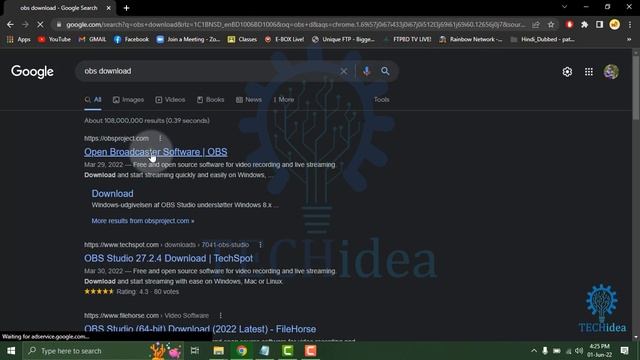
Task: Switch to Books results tab
Action: point(211,100)
